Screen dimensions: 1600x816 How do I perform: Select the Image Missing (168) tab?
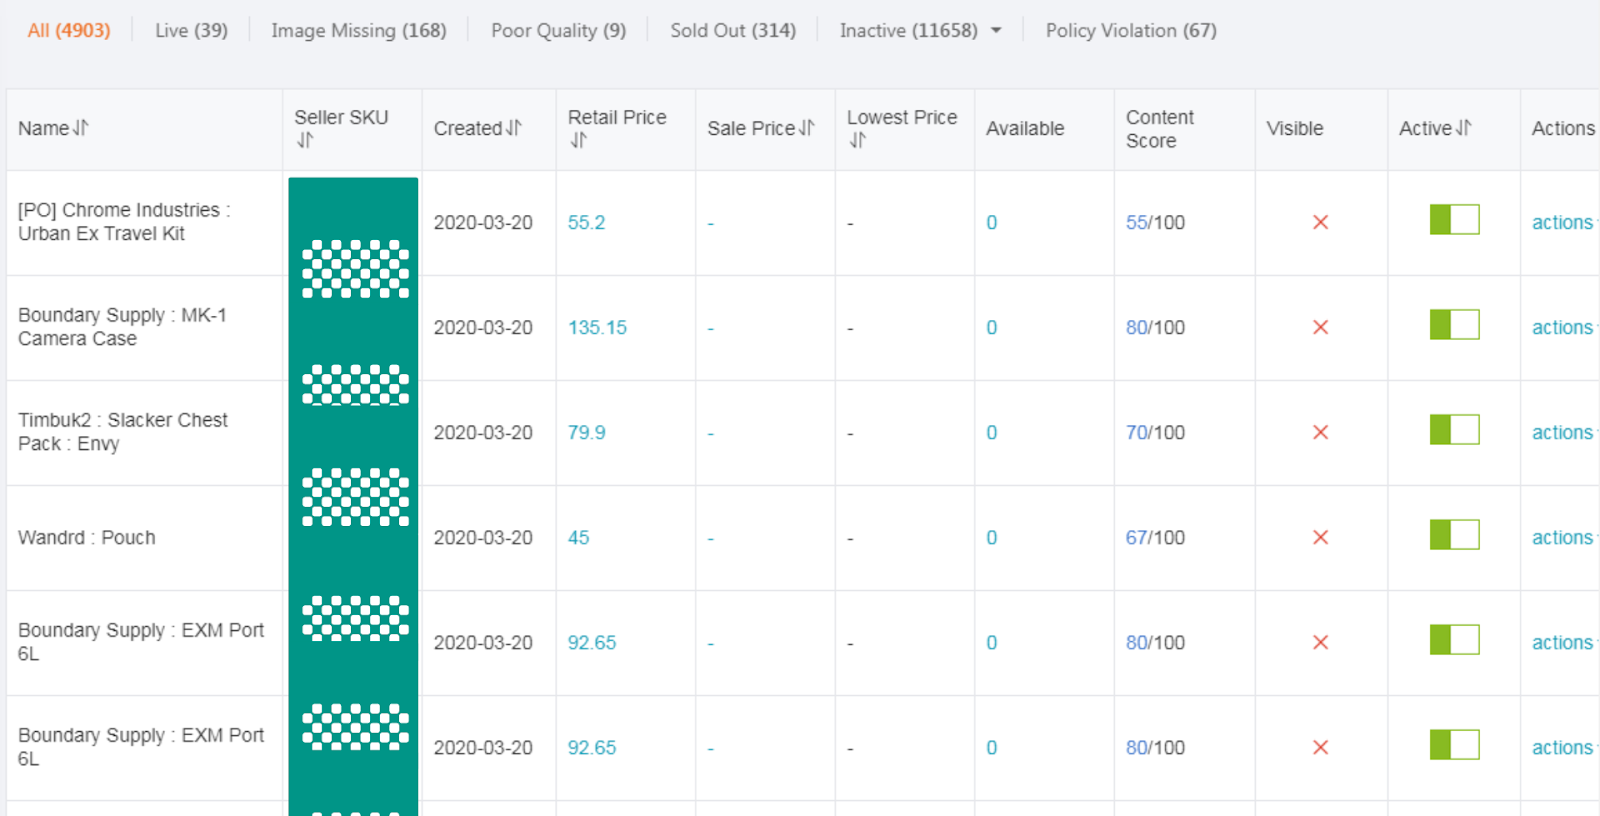coord(358,31)
